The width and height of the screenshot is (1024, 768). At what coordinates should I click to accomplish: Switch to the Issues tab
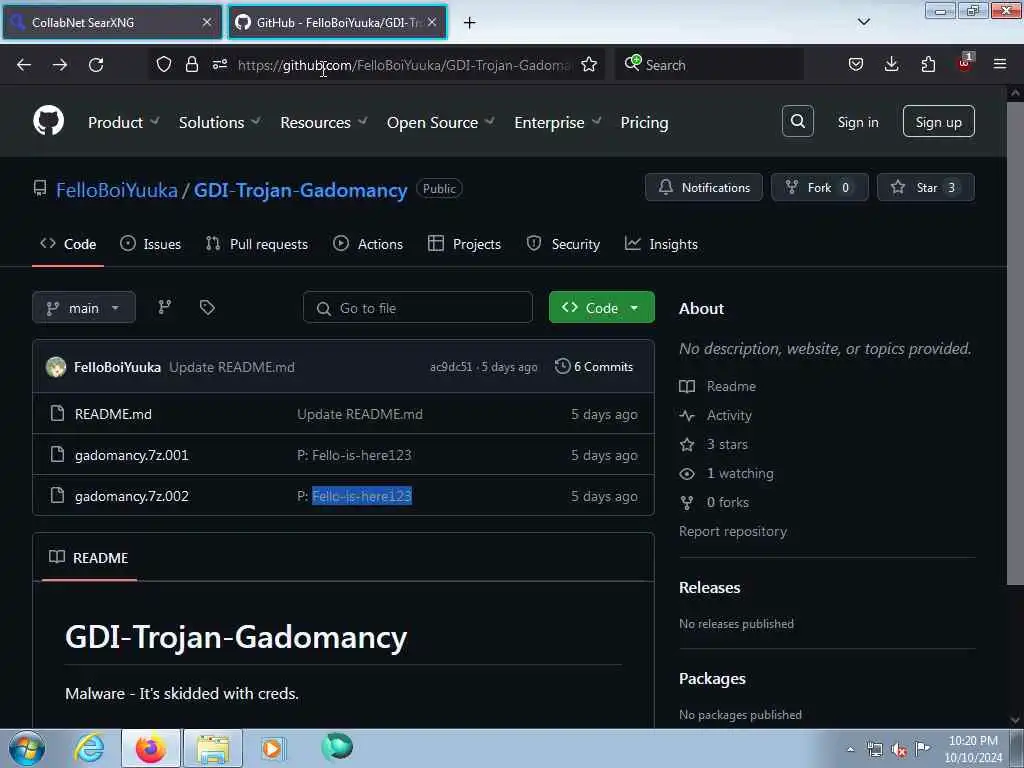[151, 244]
